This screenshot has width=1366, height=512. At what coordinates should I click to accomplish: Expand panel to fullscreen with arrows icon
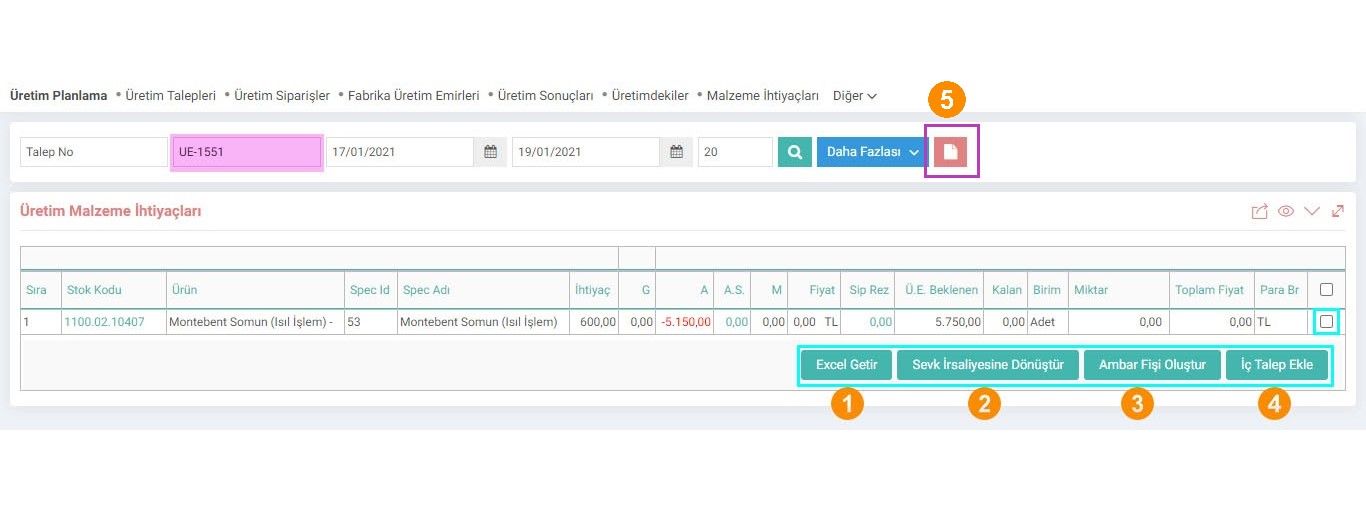pyautogui.click(x=1338, y=211)
